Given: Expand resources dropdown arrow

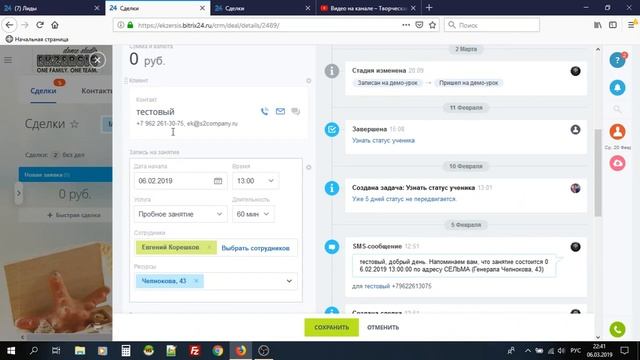Looking at the screenshot, I should [289, 281].
